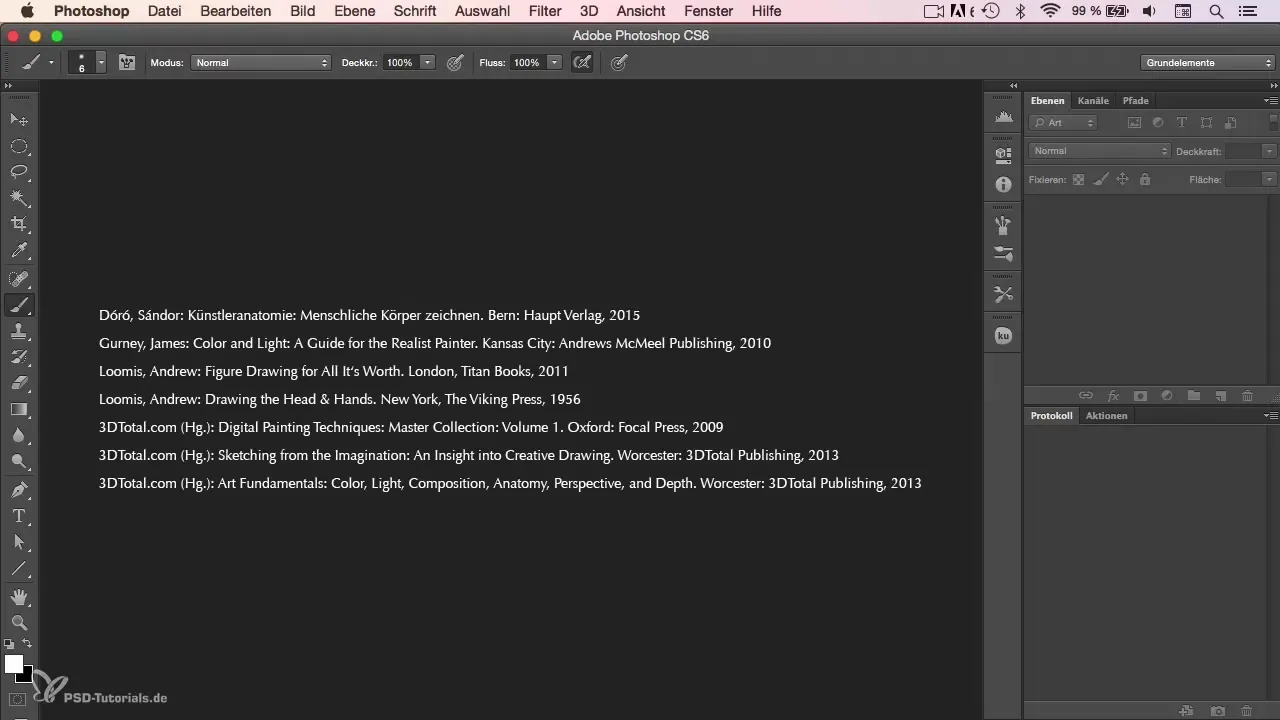This screenshot has height=720, width=1280.
Task: Open the Info panel icon
Action: tap(1003, 186)
